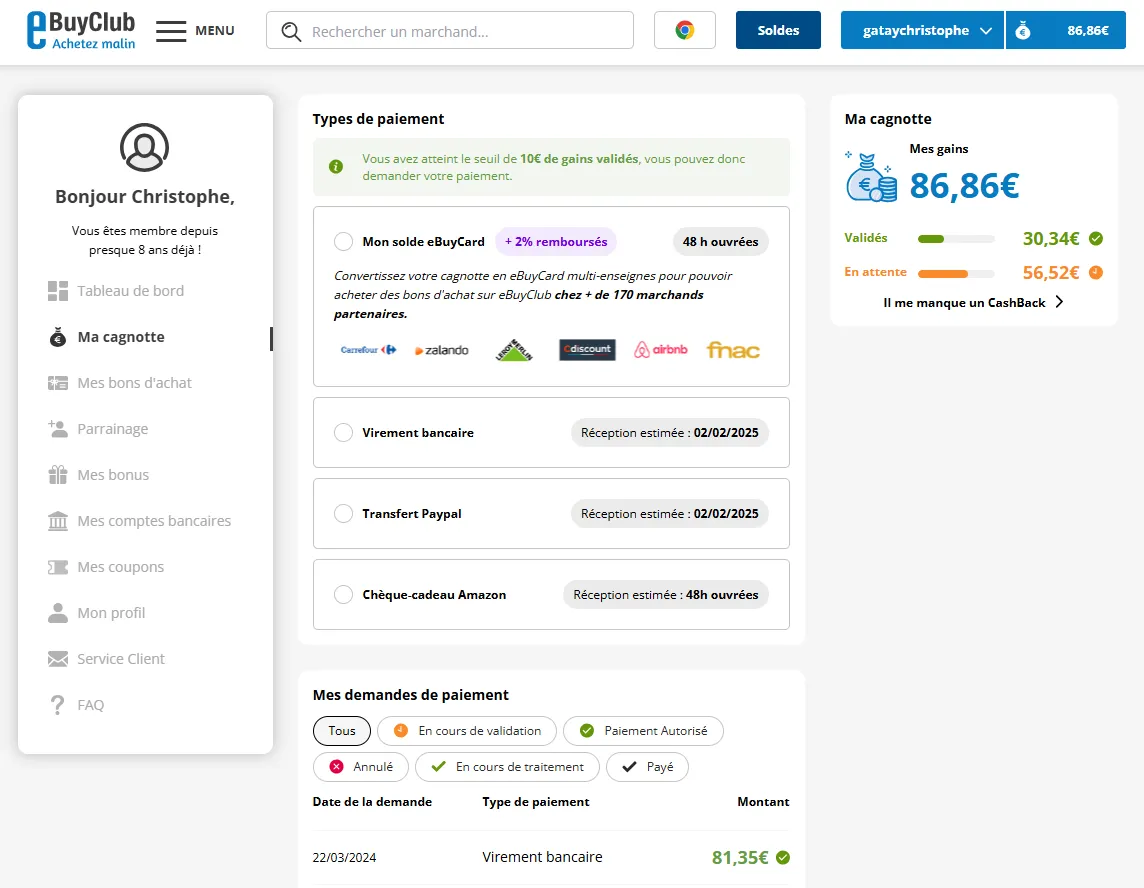Click the Validés green progress bar

coord(956,239)
